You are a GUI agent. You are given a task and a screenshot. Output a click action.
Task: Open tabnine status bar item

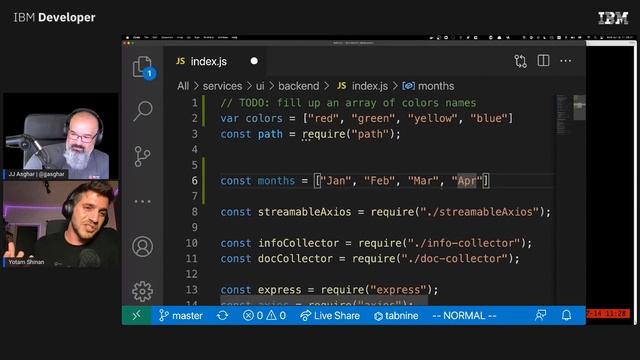point(396,316)
